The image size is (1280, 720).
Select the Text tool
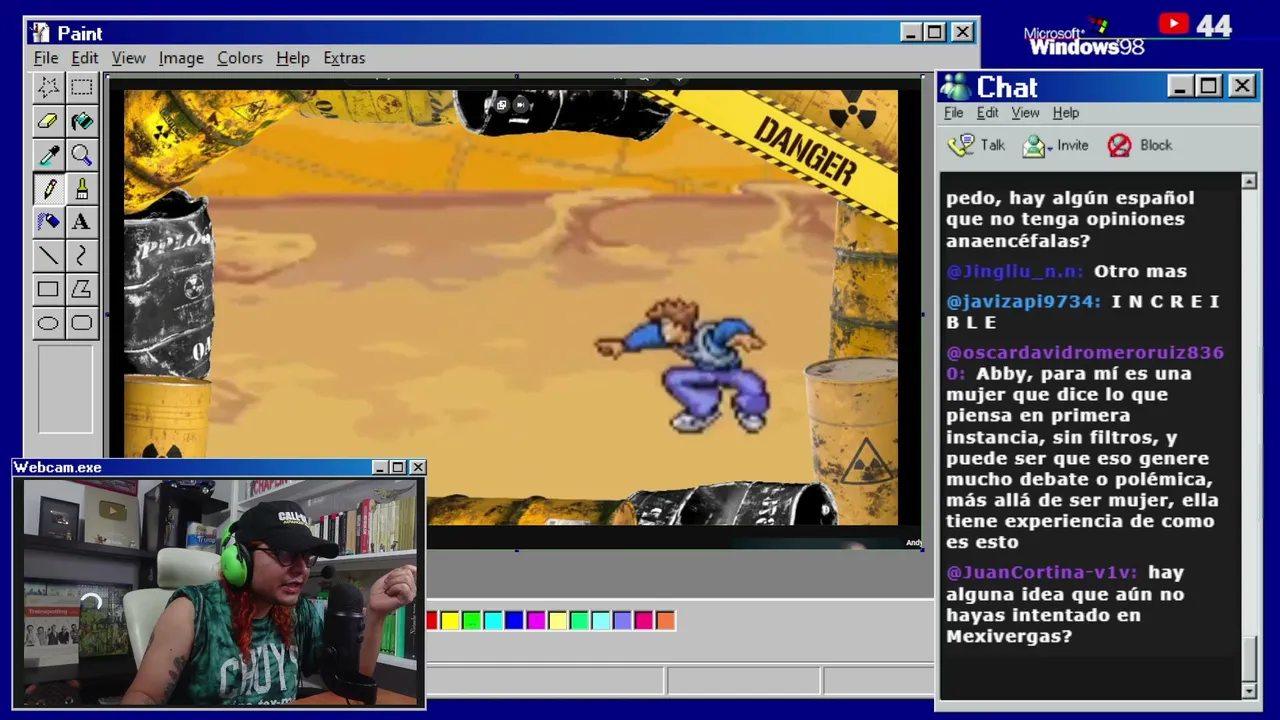click(x=82, y=222)
